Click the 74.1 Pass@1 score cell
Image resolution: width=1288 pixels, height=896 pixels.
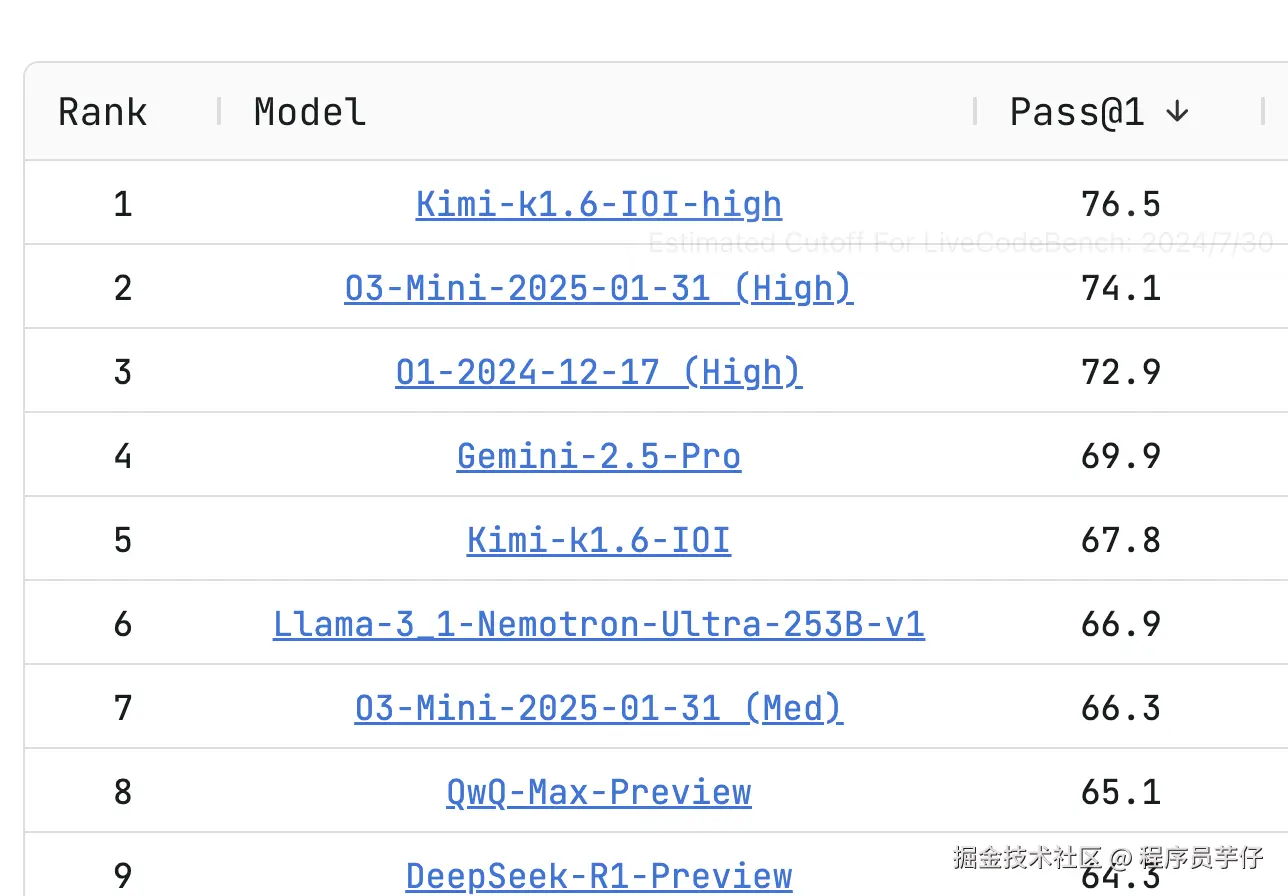click(x=1121, y=288)
